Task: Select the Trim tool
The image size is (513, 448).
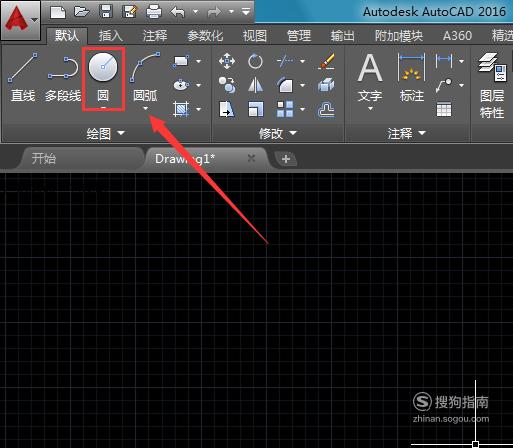Action: [x=285, y=61]
